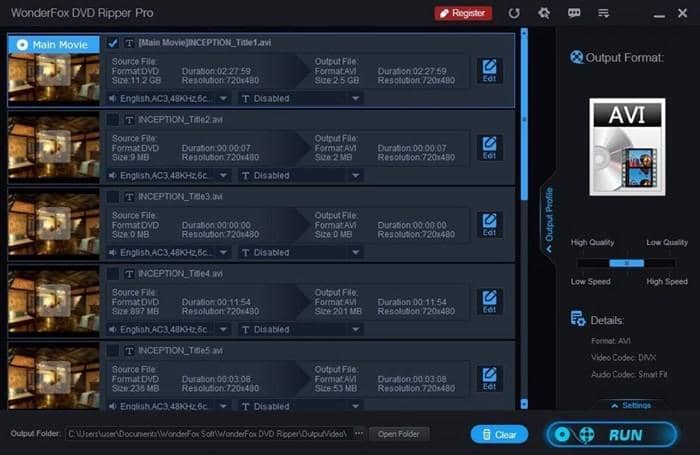Click scrollbar down arrow of title list
700x455 pixels.
pos(524,404)
